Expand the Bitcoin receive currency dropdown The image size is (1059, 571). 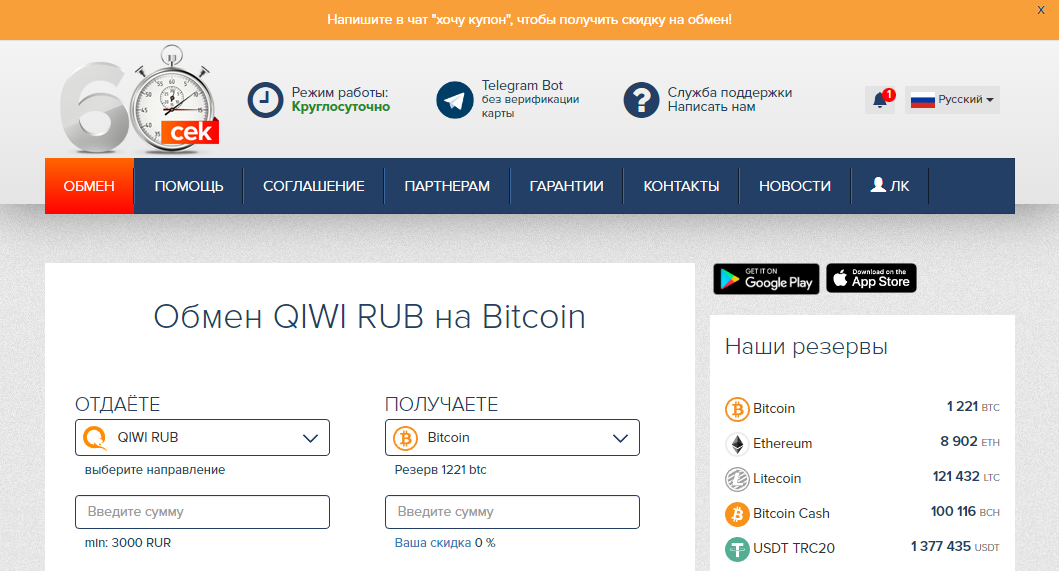pos(512,438)
